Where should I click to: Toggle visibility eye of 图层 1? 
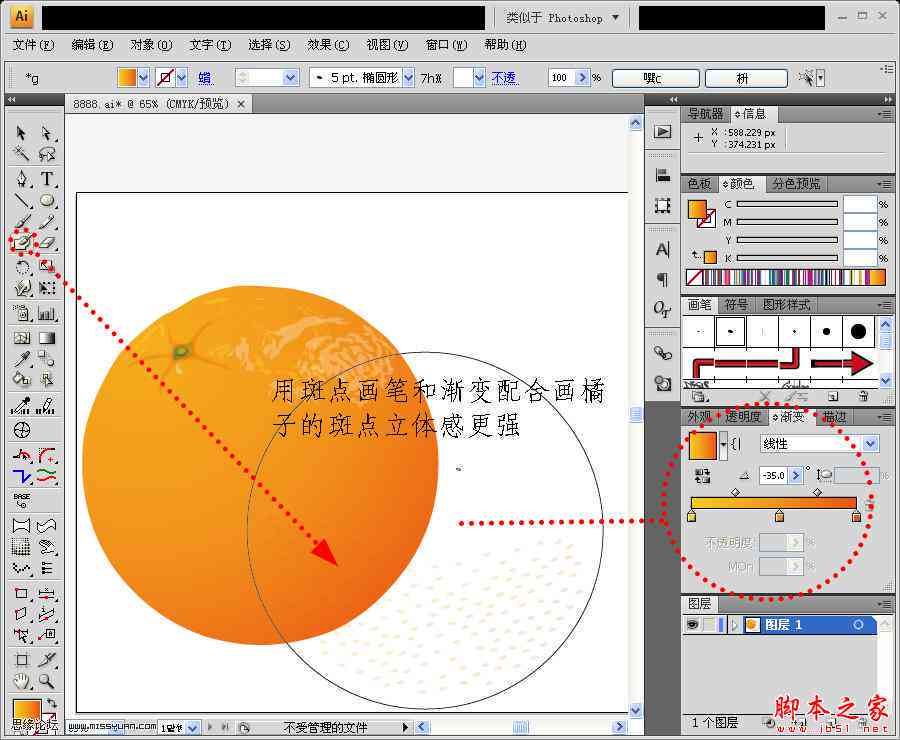[692, 625]
